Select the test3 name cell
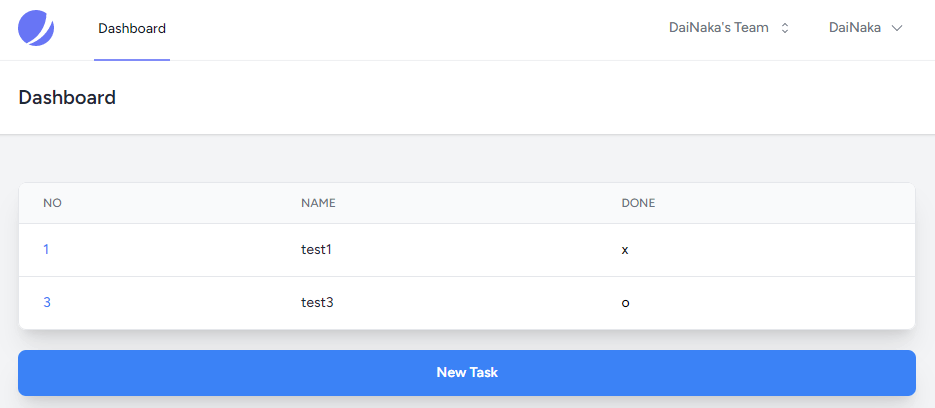This screenshot has width=935, height=408. (317, 302)
